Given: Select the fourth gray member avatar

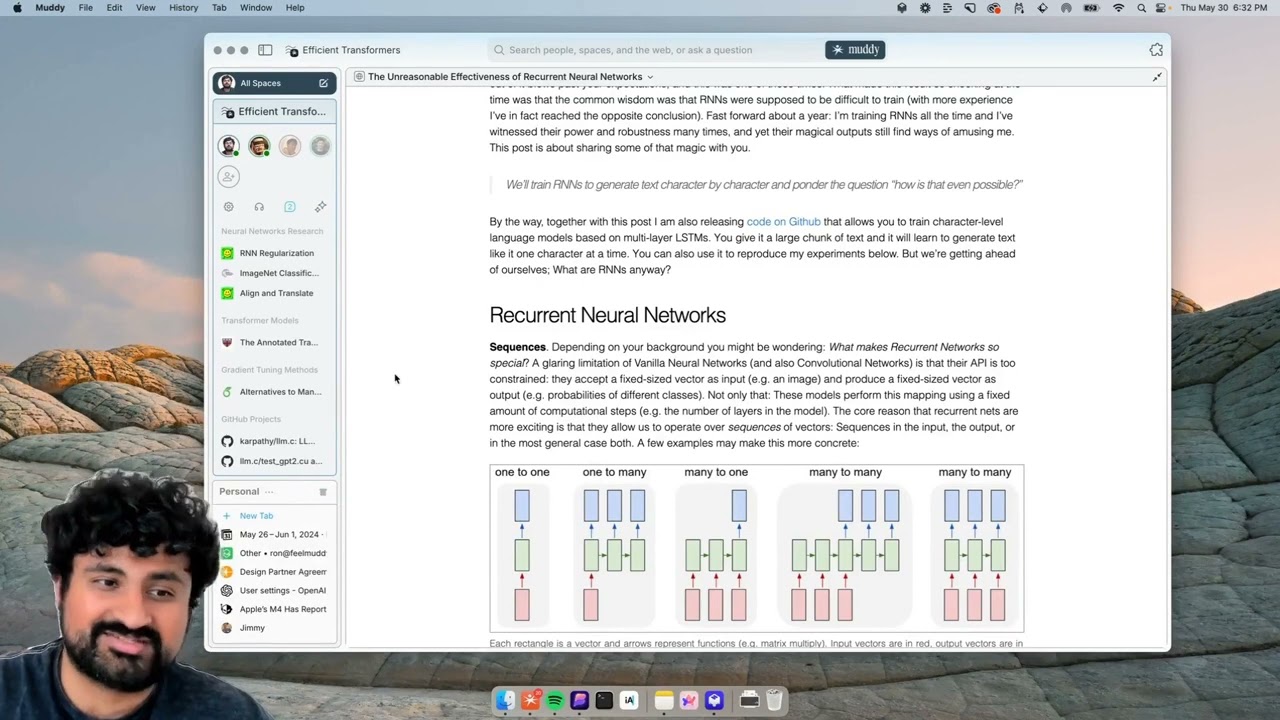Looking at the screenshot, I should [320, 146].
